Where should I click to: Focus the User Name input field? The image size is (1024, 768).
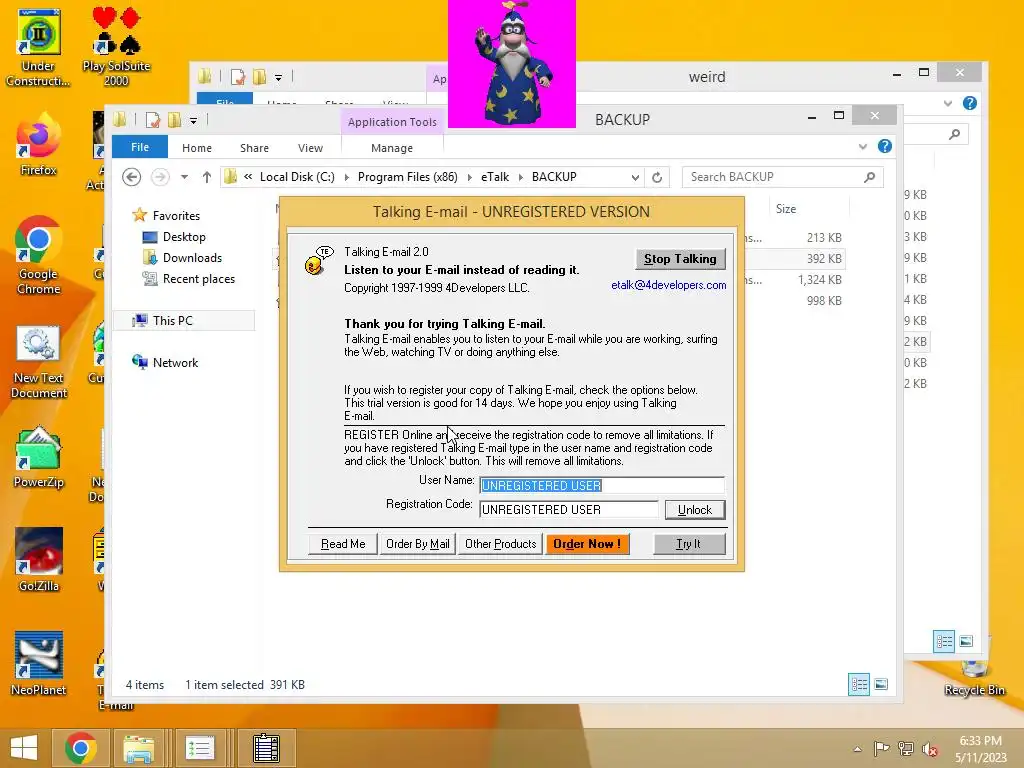[x=601, y=485]
